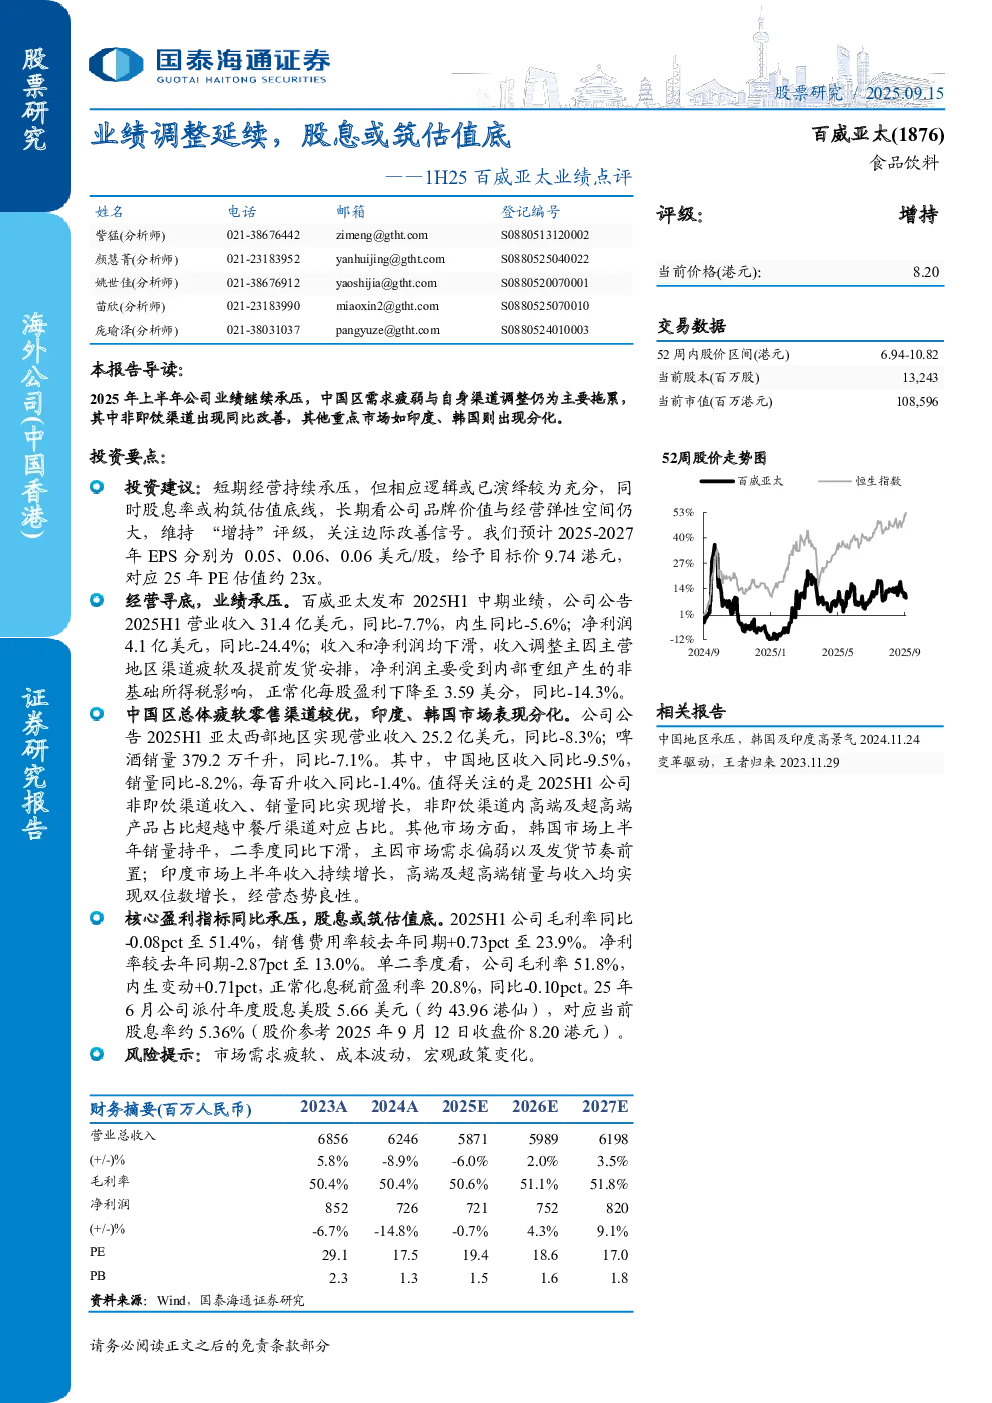Viewport: 992px width, 1403px height.
Task: Click the 相关报告 section heading
Action: [691, 712]
